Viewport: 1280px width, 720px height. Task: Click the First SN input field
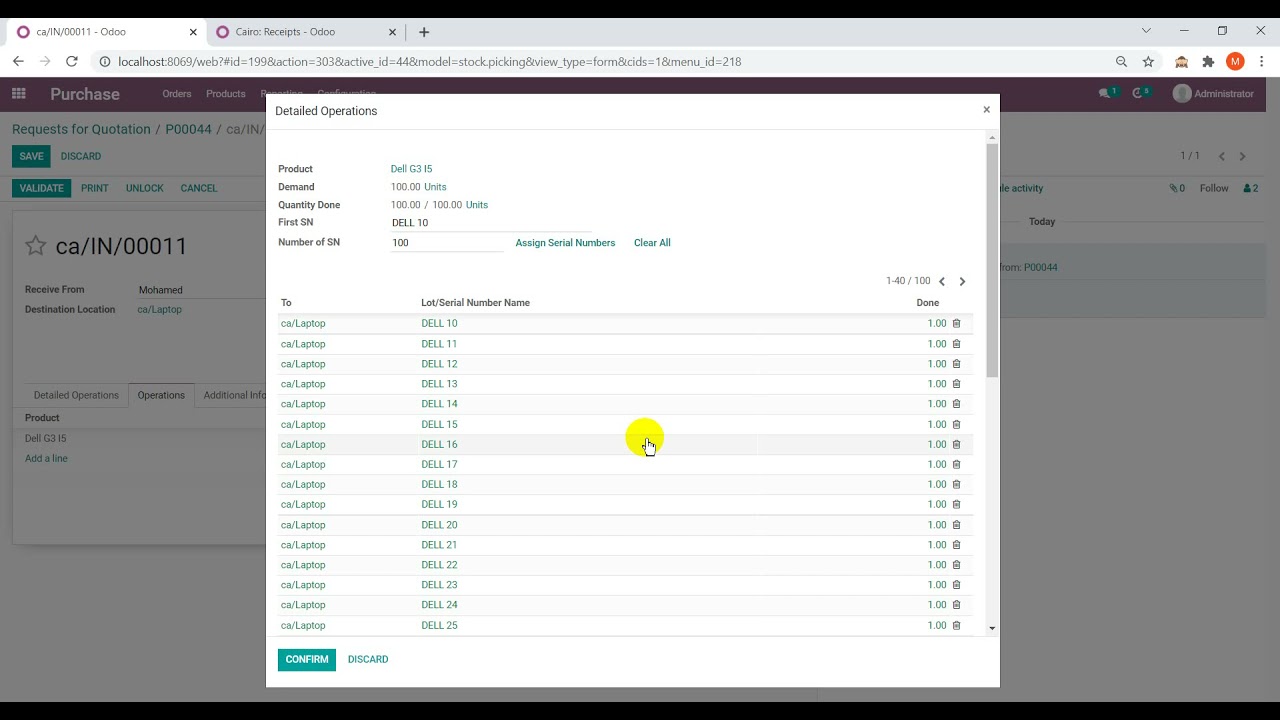click(490, 223)
